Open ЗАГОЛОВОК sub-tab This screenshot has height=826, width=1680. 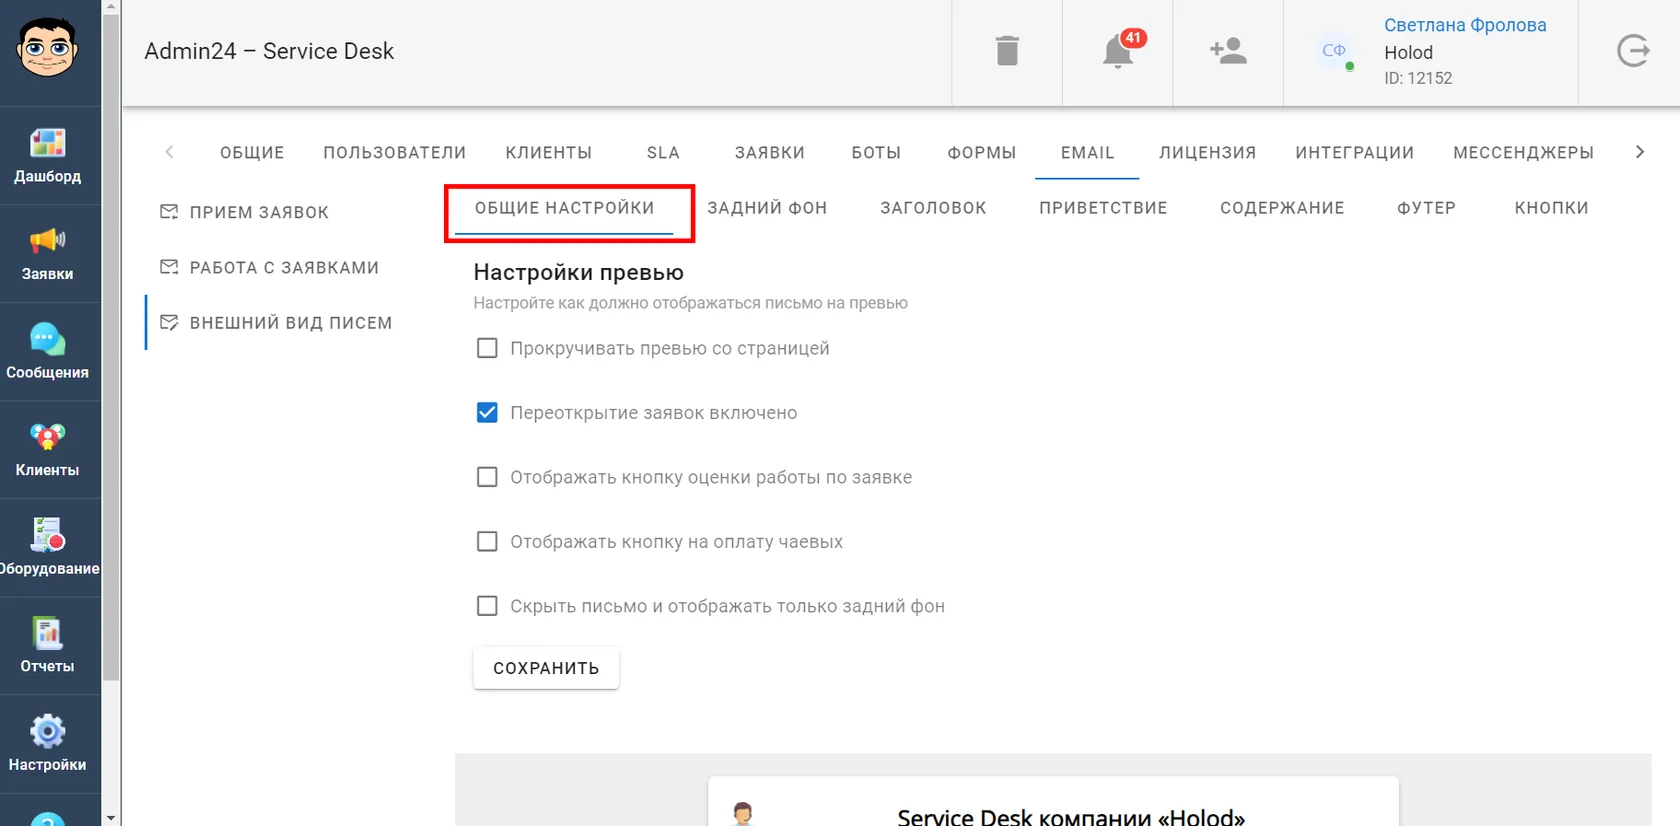tap(933, 208)
